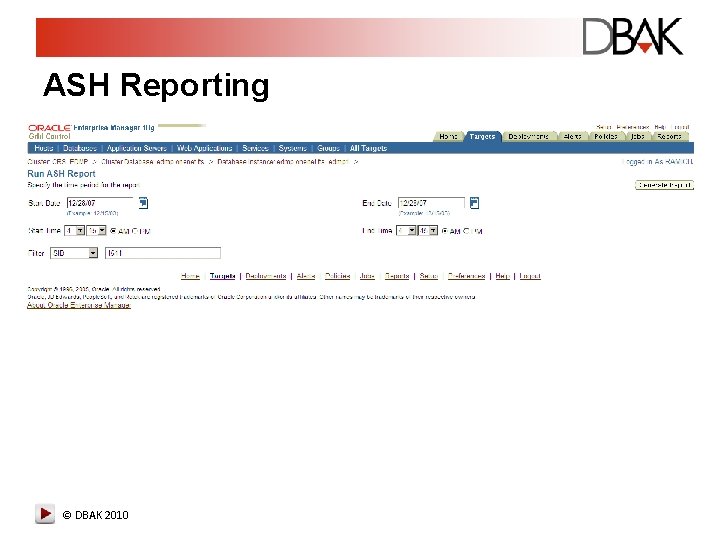Click the footer Logout link
720x540 pixels.
coord(530,276)
